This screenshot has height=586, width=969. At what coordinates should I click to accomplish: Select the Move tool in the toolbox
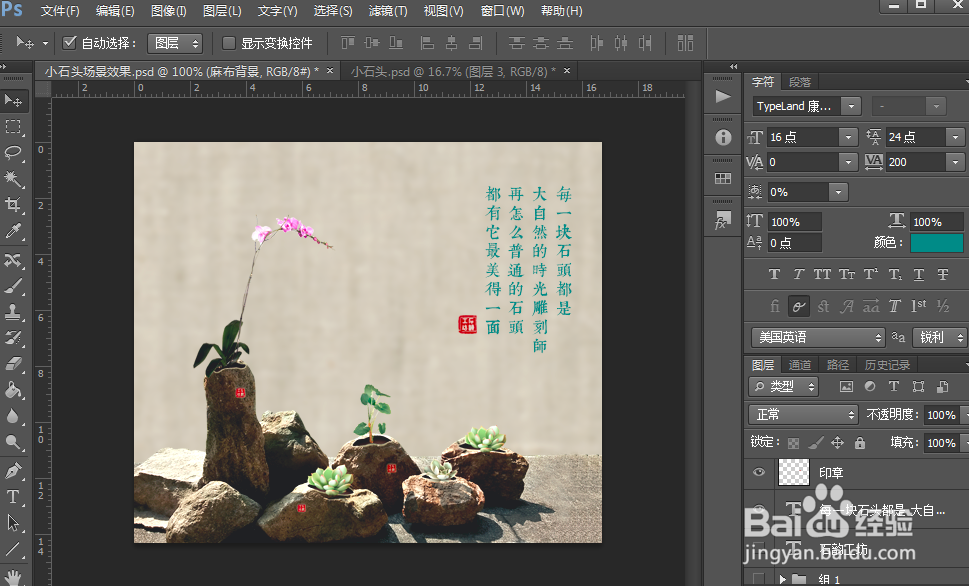pos(13,100)
